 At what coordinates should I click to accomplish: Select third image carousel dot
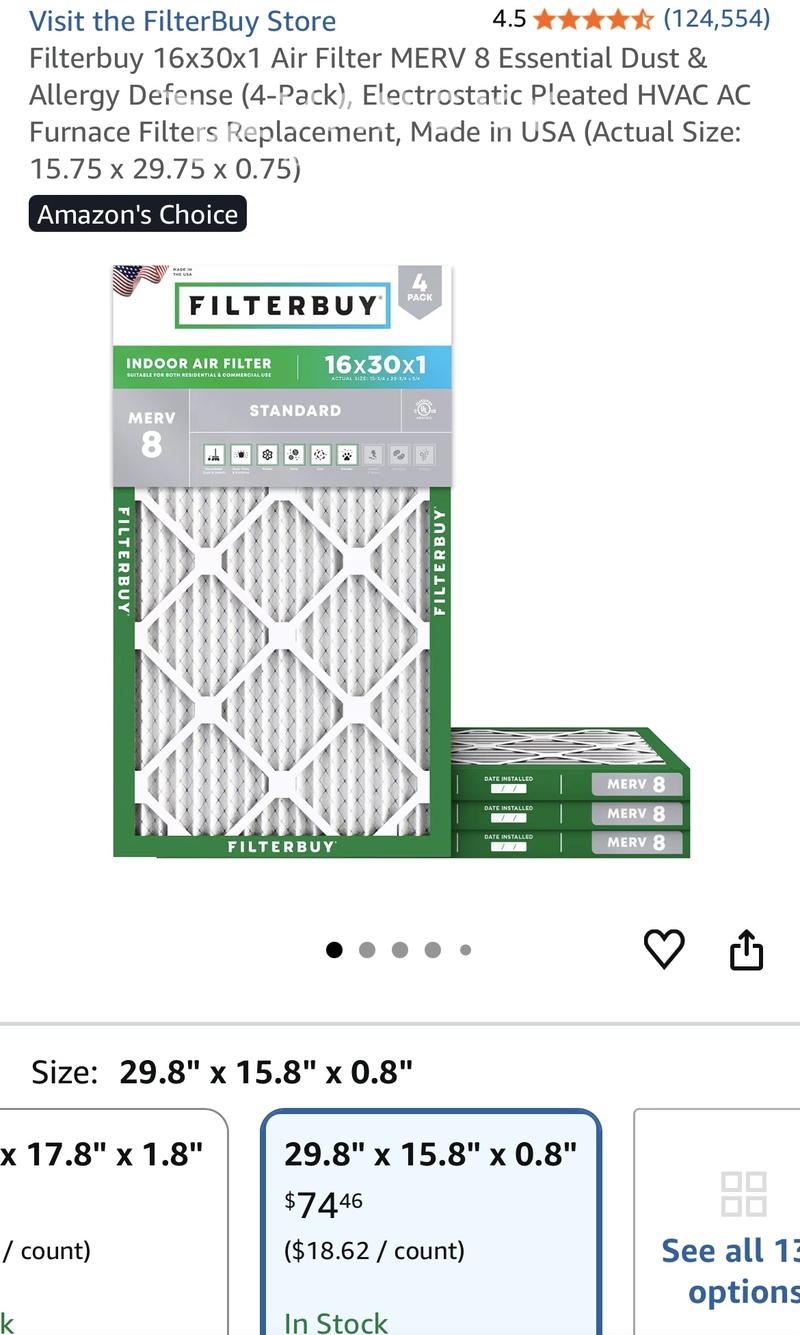pyautogui.click(x=400, y=950)
